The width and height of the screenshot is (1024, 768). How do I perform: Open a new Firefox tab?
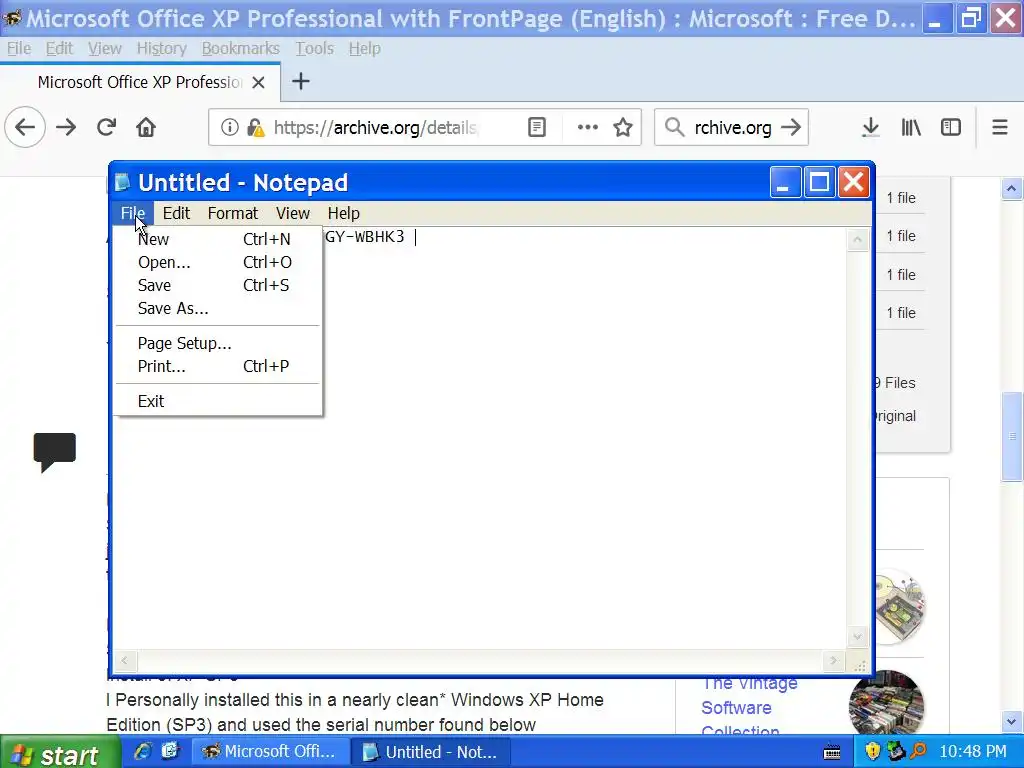tap(300, 82)
